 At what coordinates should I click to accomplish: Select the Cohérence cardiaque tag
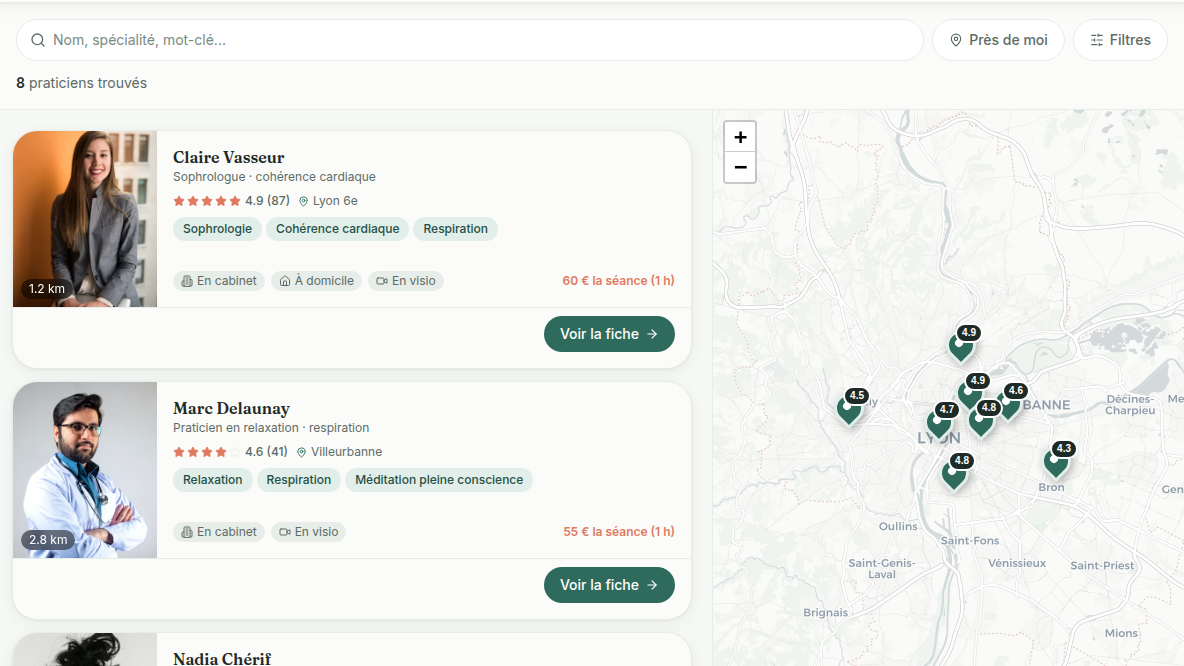[x=338, y=229]
